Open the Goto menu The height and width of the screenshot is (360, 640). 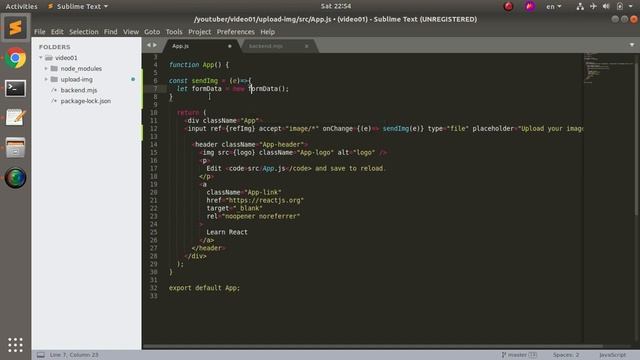[152, 32]
